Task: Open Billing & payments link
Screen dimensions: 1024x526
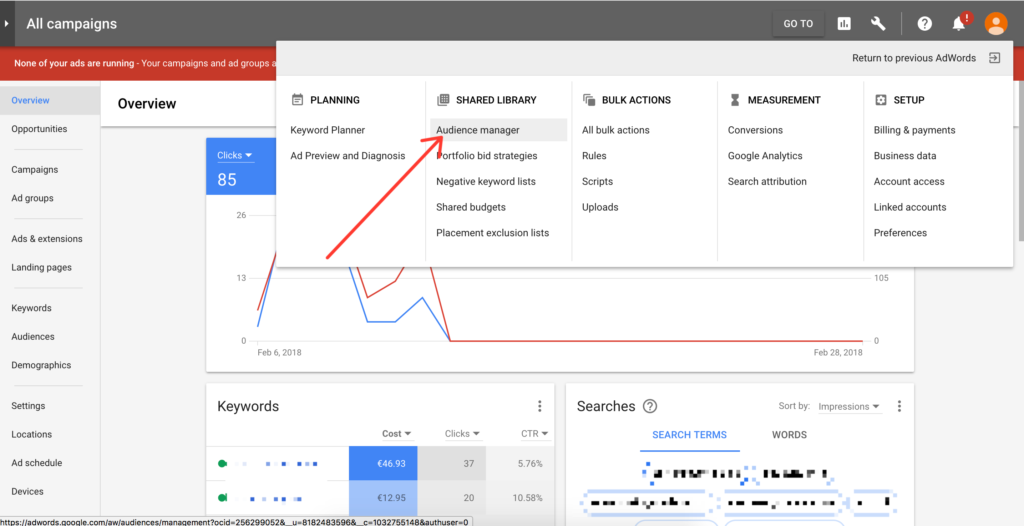Action: (x=914, y=130)
